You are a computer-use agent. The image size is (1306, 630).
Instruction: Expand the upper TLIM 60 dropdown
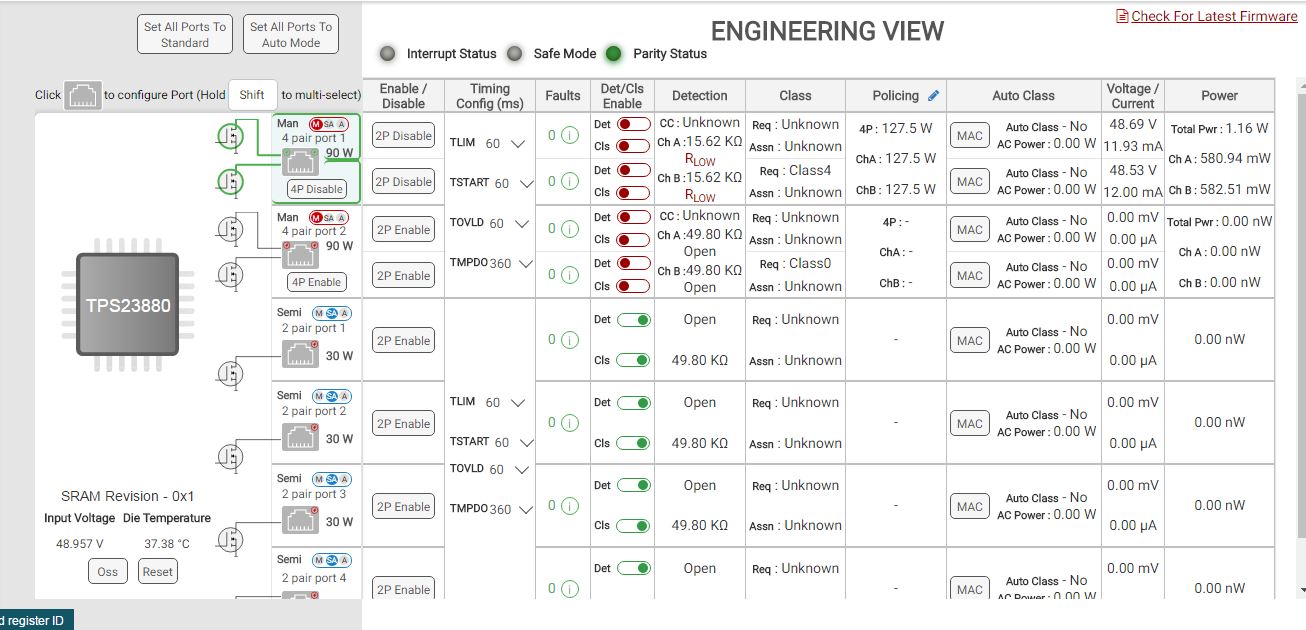(518, 144)
